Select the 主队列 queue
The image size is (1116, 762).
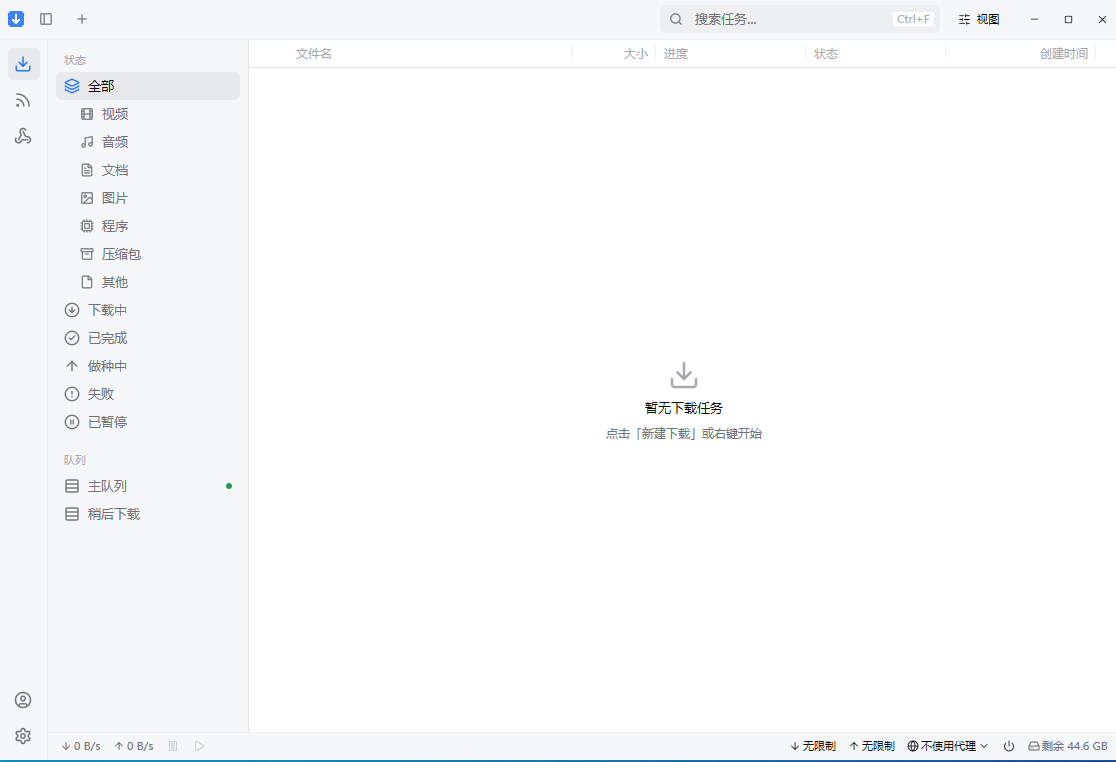[x=148, y=486]
